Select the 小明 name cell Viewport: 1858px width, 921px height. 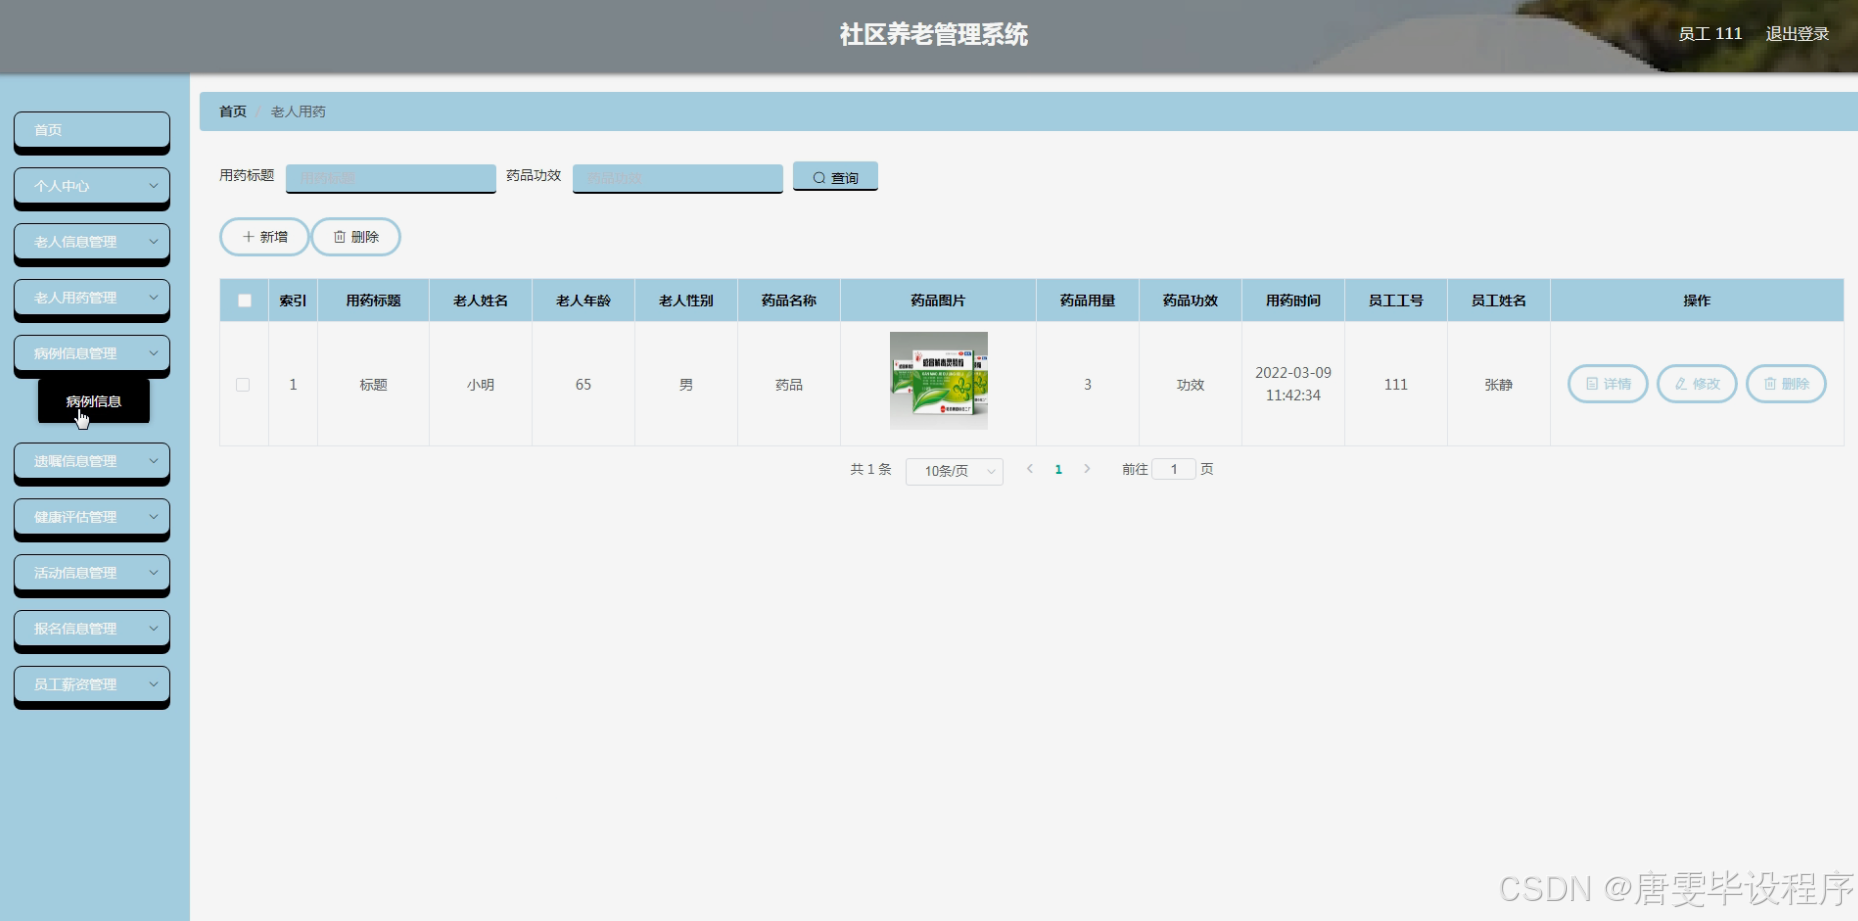481,385
